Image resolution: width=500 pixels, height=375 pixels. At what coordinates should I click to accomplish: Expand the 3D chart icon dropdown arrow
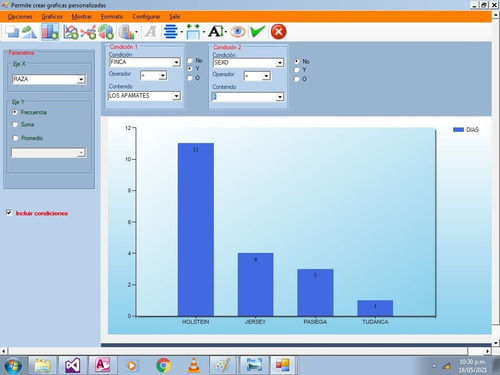[136, 32]
